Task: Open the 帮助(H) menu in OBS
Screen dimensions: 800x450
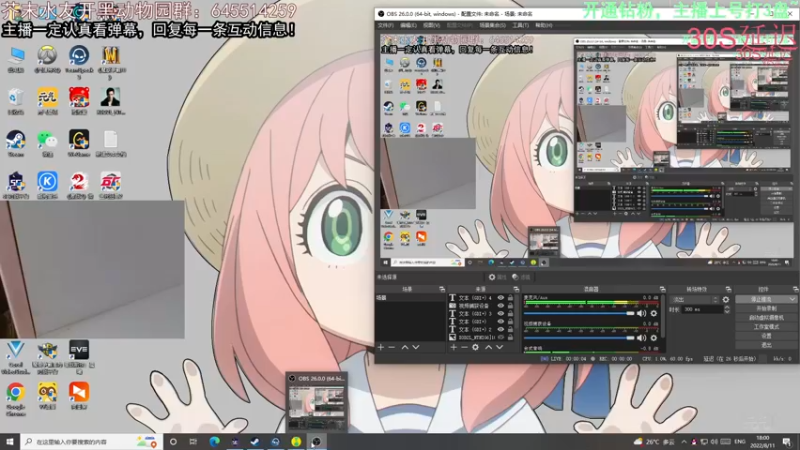Action: point(544,25)
